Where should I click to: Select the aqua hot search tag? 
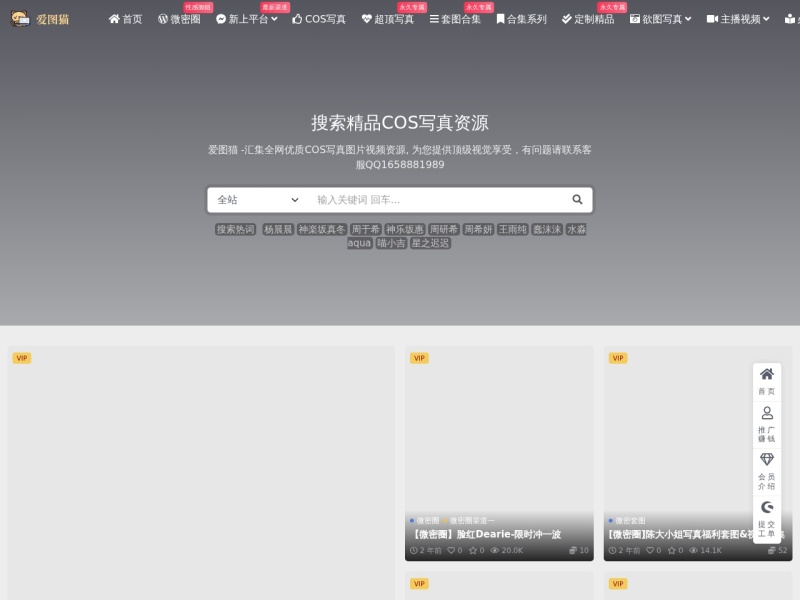359,243
